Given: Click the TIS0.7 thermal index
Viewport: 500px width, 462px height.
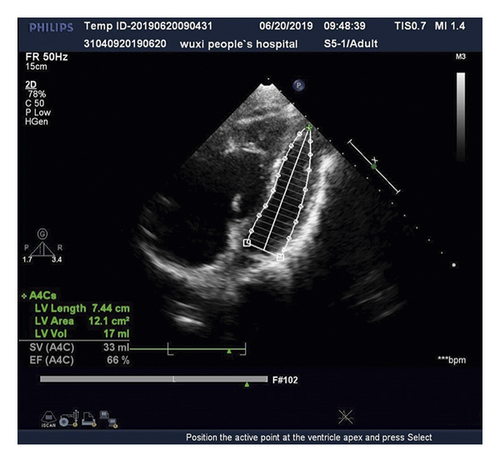Looking at the screenshot, I should pyautogui.click(x=410, y=26).
